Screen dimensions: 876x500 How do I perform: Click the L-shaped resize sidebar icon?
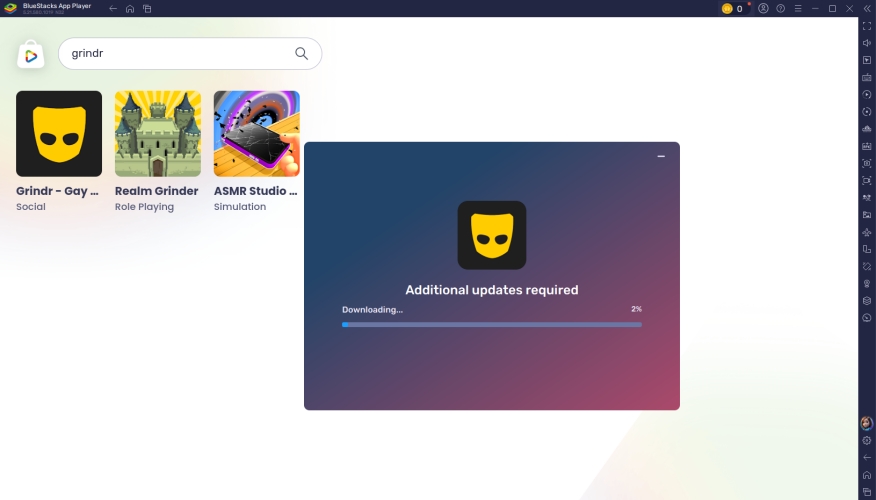click(x=867, y=249)
